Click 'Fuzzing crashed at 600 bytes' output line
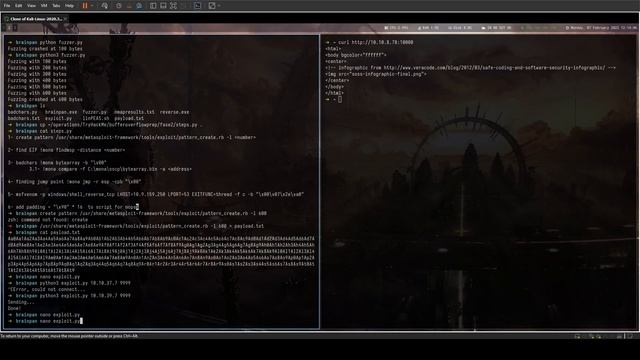 tap(45, 100)
